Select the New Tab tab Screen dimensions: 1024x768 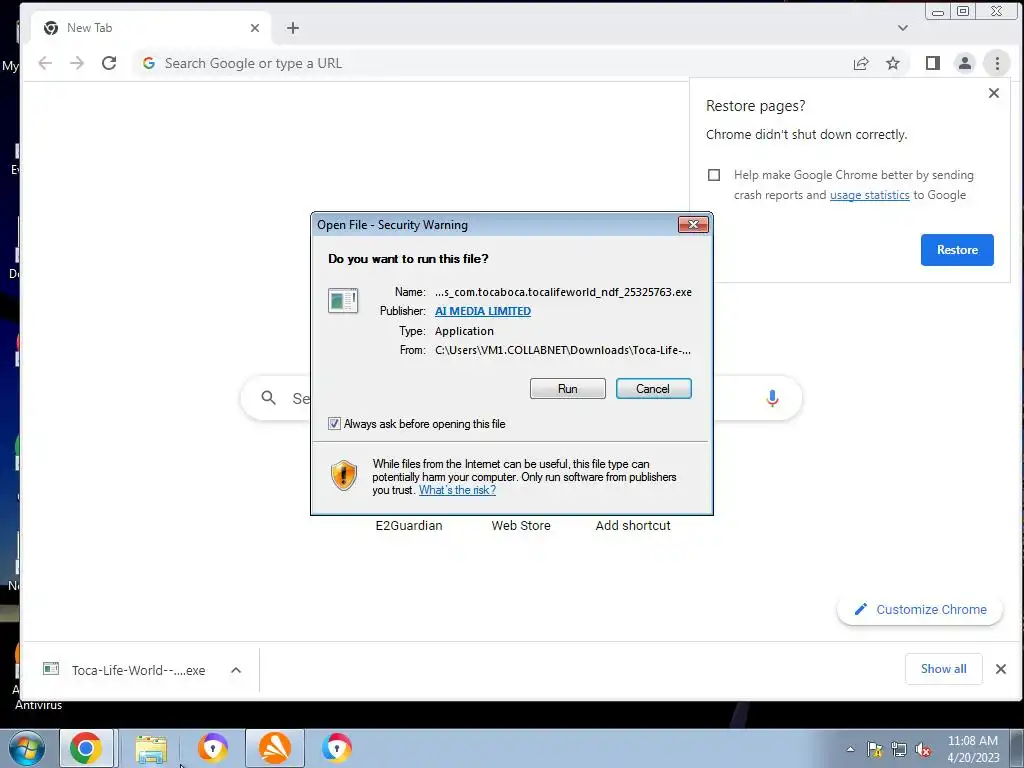[149, 28]
